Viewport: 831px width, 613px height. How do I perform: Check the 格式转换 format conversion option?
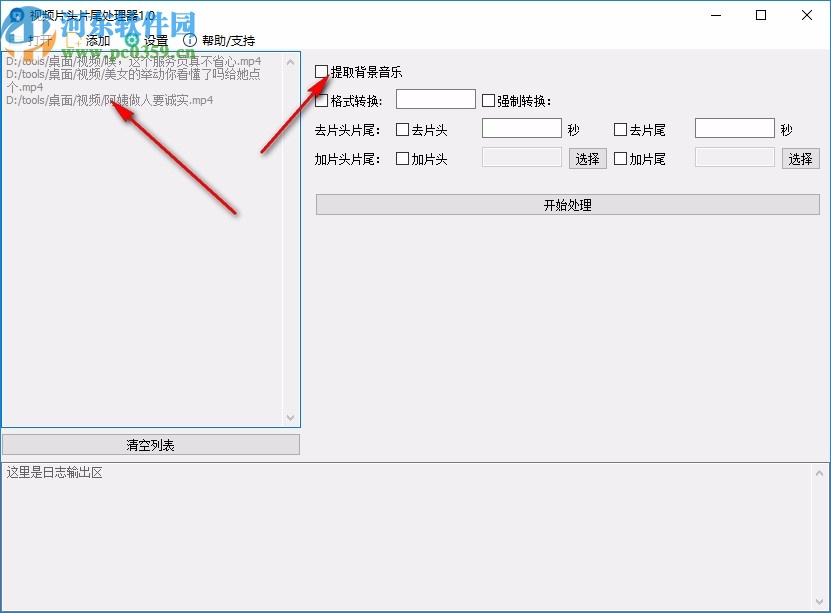[x=321, y=98]
